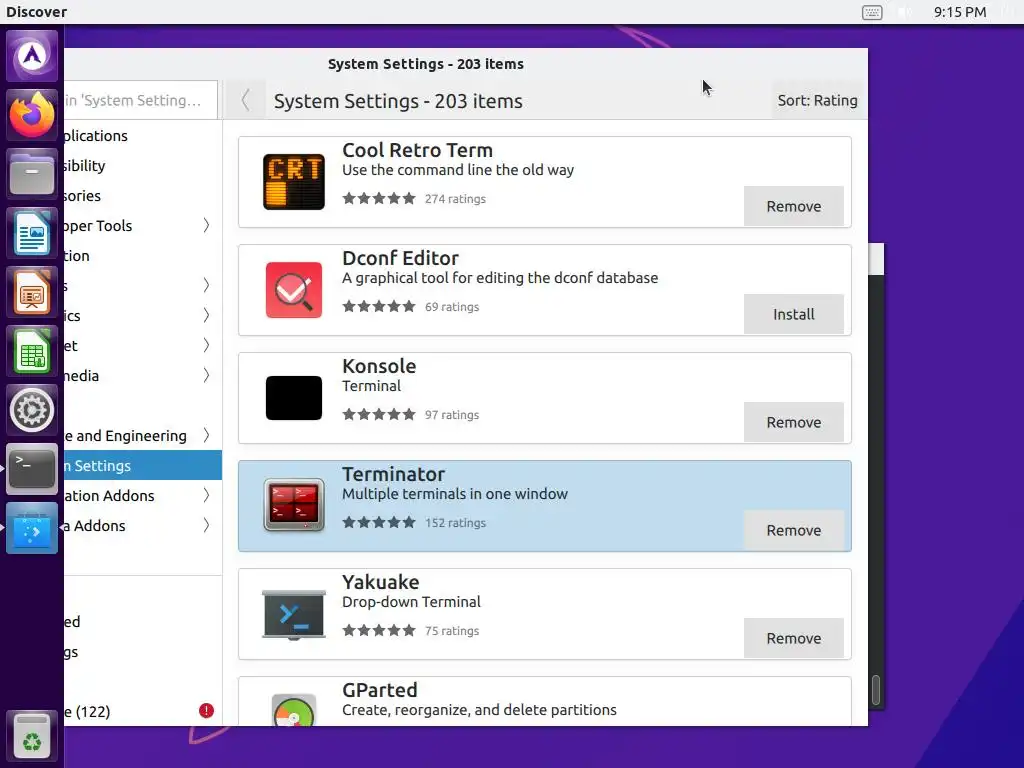This screenshot has width=1024, height=768.
Task: Open the Settings section in sidebar
Action: 142,652
